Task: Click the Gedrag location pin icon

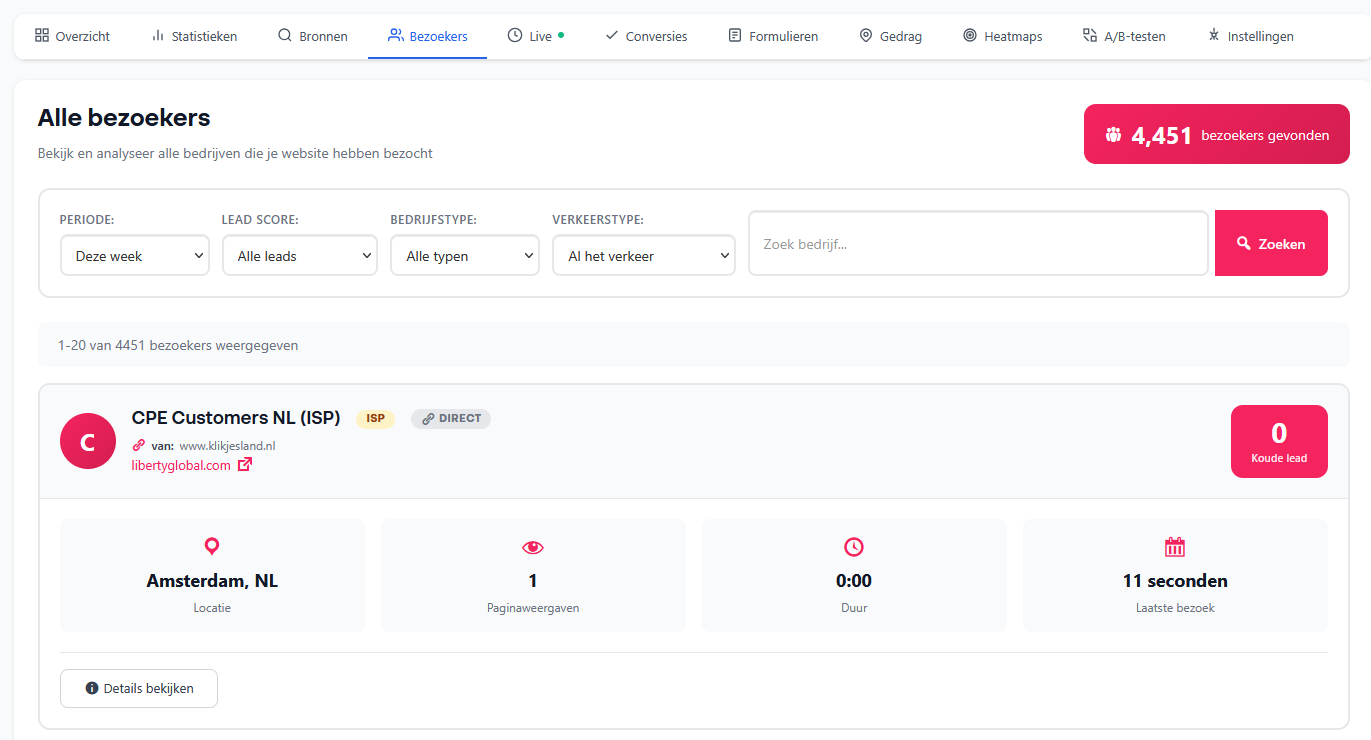Action: (x=866, y=35)
